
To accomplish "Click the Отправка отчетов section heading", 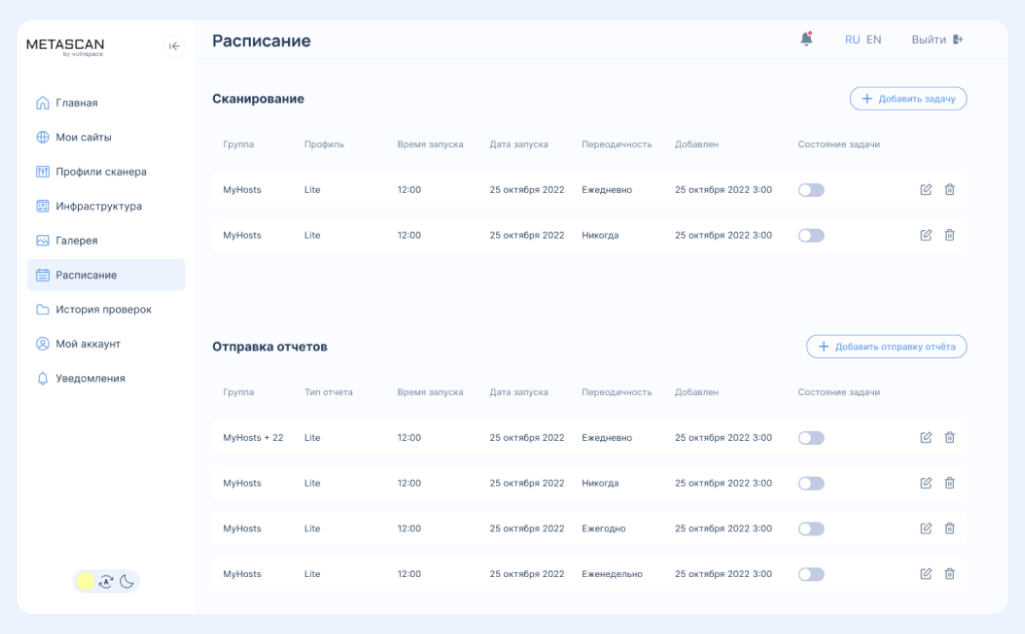I will pyautogui.click(x=269, y=346).
